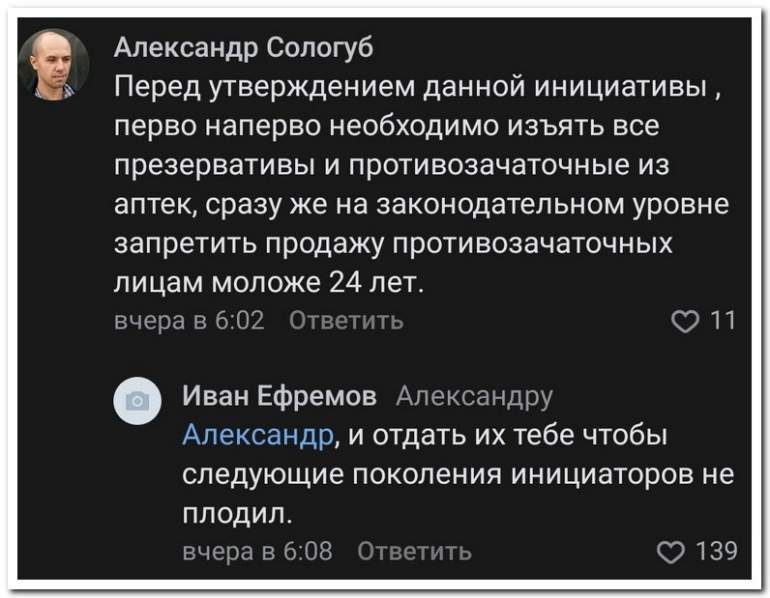Screen dimensions: 770x598
Task: Click the like count 139
Action: (x=717, y=550)
